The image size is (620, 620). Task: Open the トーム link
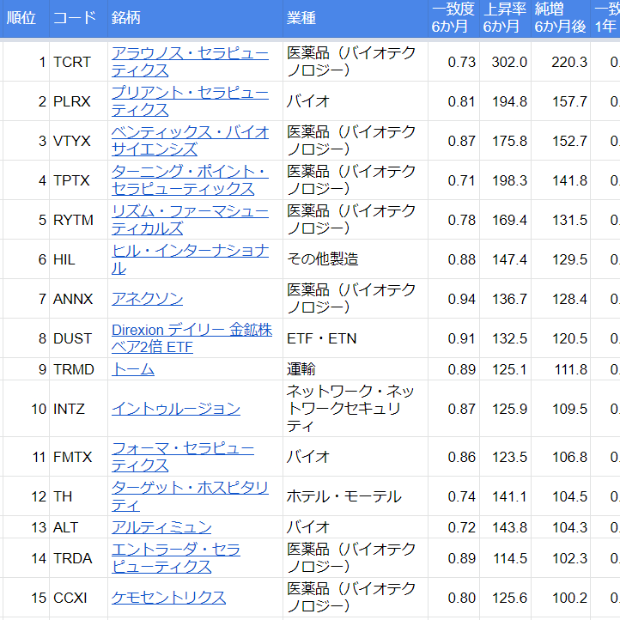(133, 369)
